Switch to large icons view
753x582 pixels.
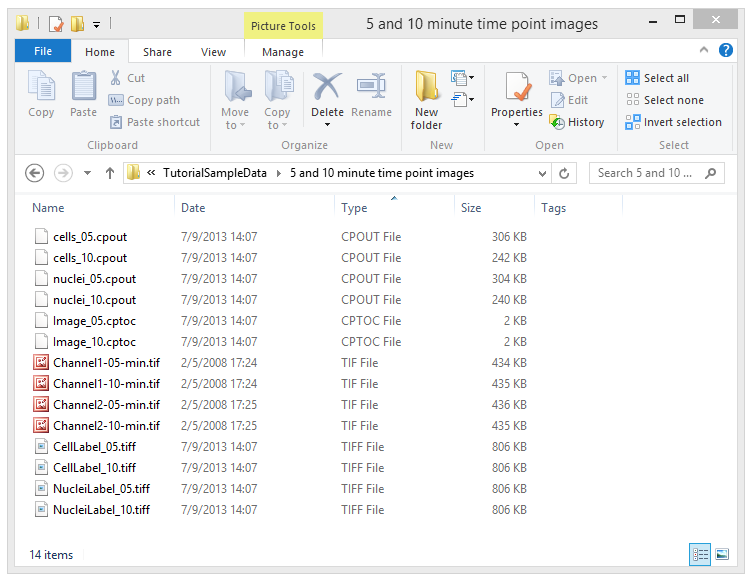point(722,554)
